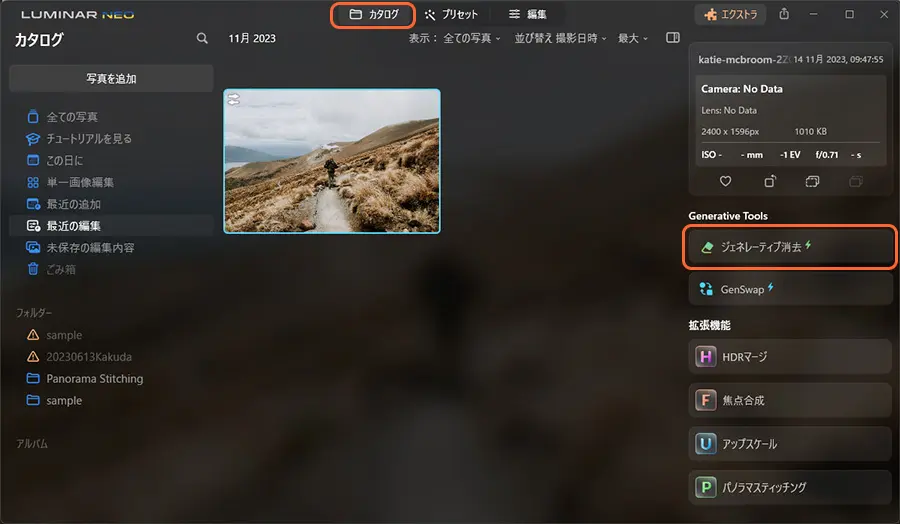The height and width of the screenshot is (524, 900).
Task: Click the rotate photo icon in info panel
Action: coord(770,181)
